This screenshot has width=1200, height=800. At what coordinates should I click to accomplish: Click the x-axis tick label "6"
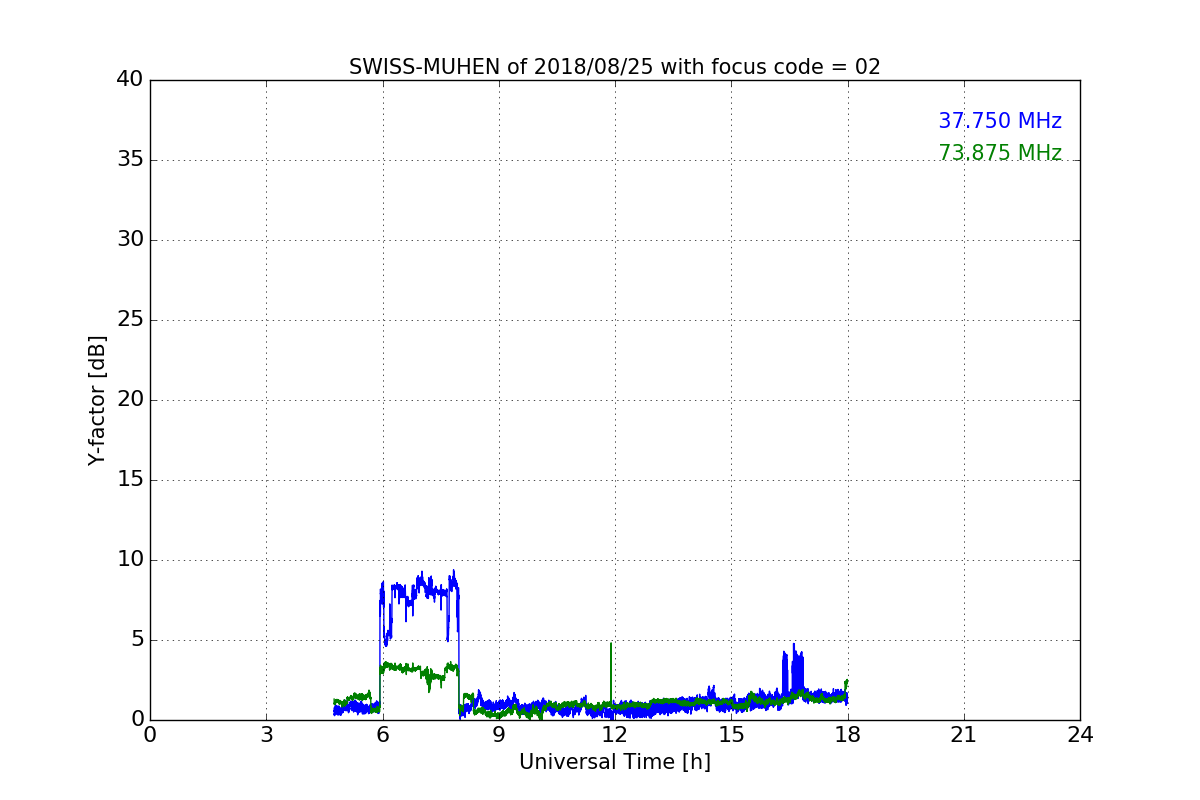coord(382,734)
